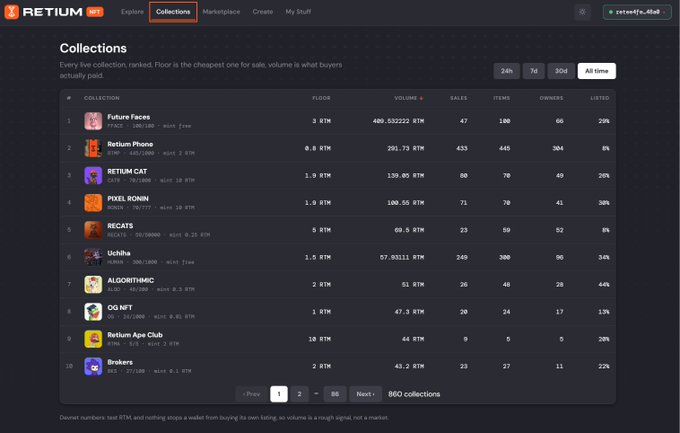Switch time range to 30d

tap(561, 71)
